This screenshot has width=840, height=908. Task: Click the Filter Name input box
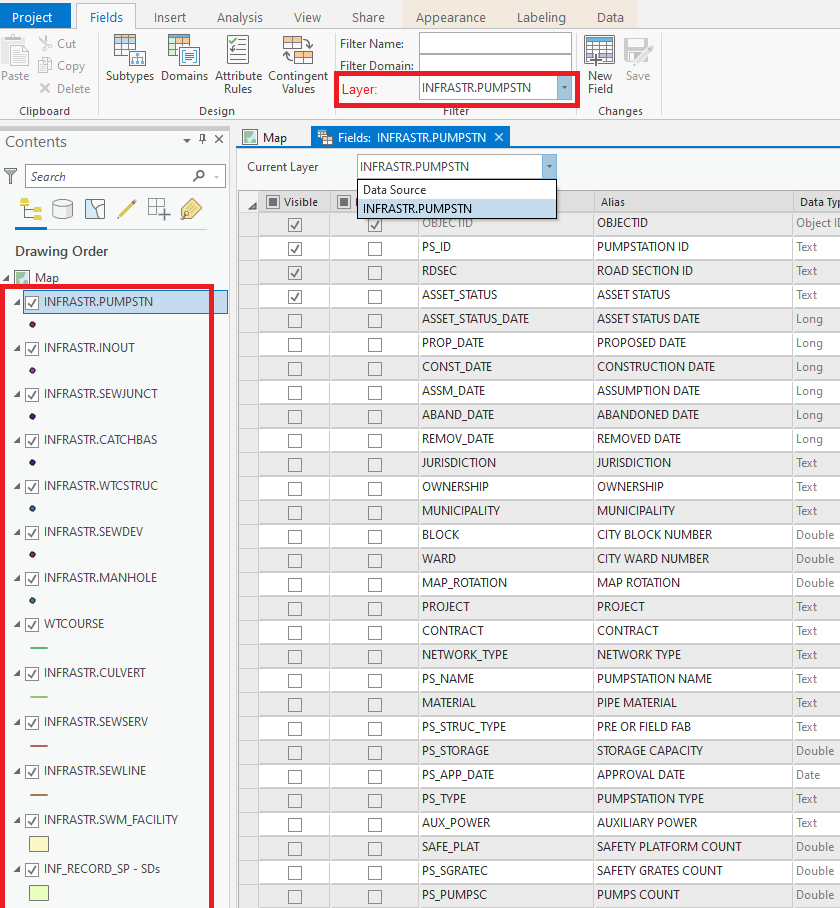[494, 44]
